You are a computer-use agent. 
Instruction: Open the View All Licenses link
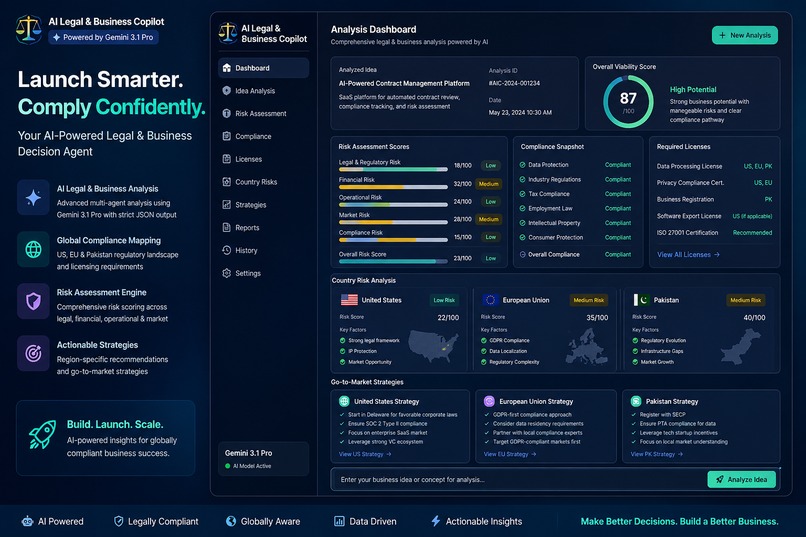pos(688,254)
